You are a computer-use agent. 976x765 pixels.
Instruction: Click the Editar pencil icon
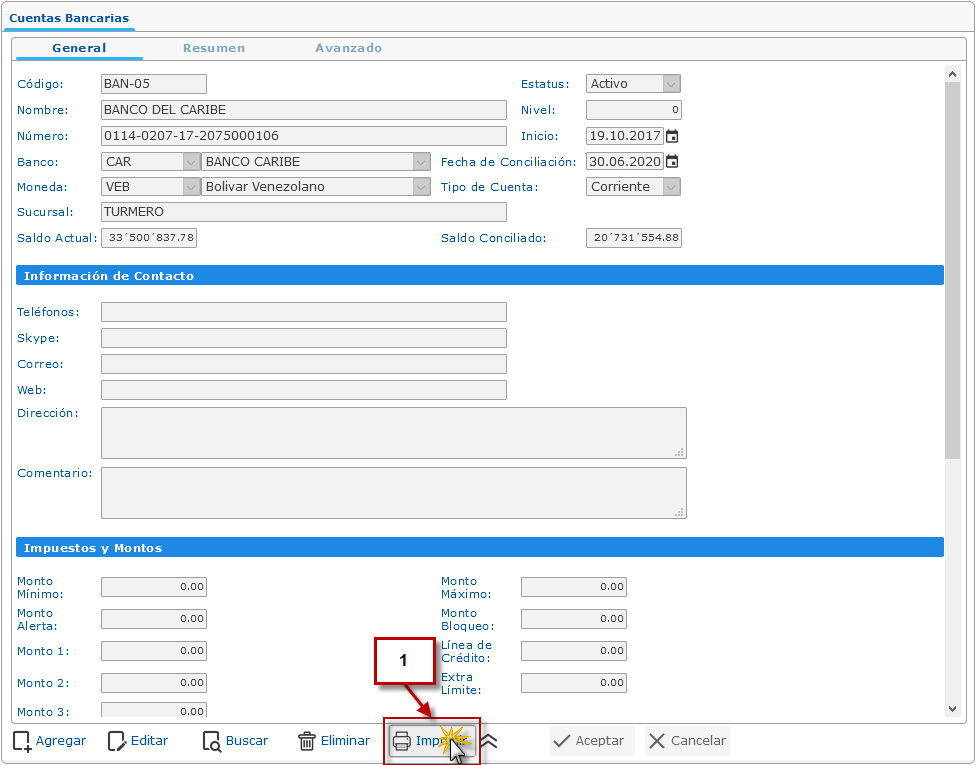point(117,741)
